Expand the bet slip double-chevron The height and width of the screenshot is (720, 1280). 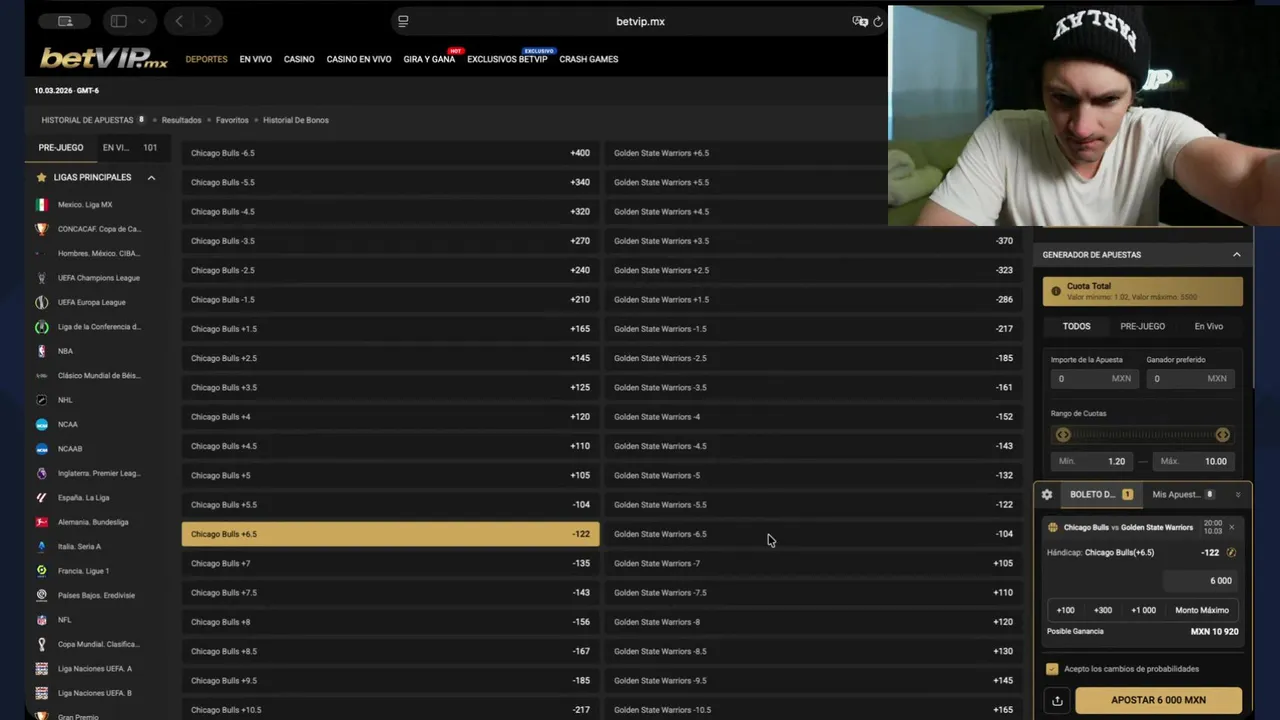[1237, 495]
